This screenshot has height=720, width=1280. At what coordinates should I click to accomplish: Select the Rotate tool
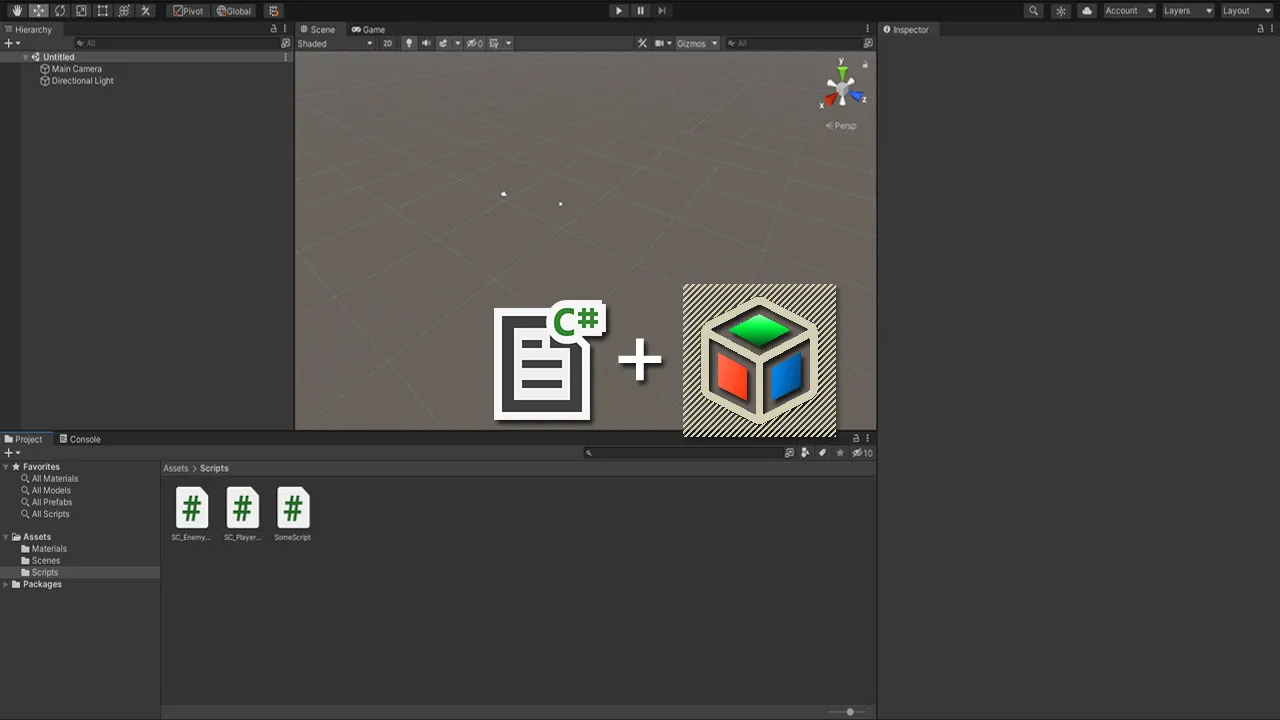point(60,11)
